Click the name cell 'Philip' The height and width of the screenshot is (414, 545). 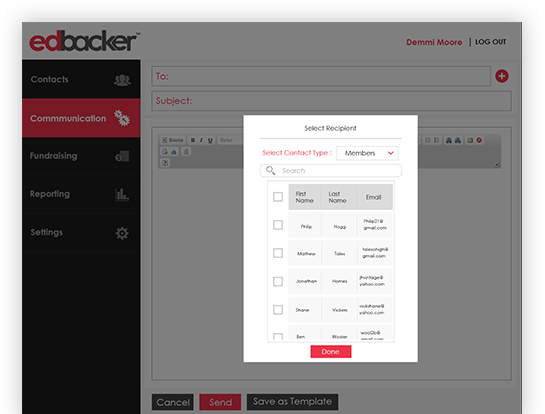(x=306, y=226)
